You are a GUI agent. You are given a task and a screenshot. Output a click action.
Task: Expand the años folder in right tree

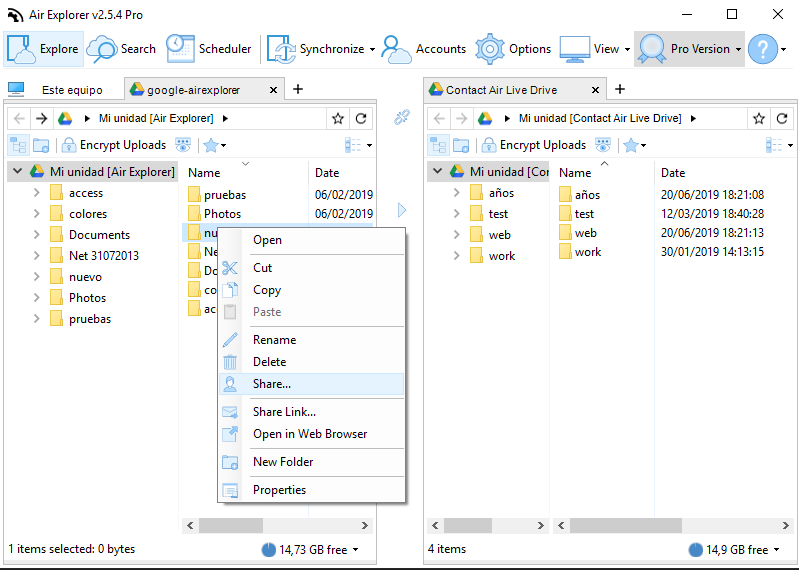pyautogui.click(x=457, y=193)
